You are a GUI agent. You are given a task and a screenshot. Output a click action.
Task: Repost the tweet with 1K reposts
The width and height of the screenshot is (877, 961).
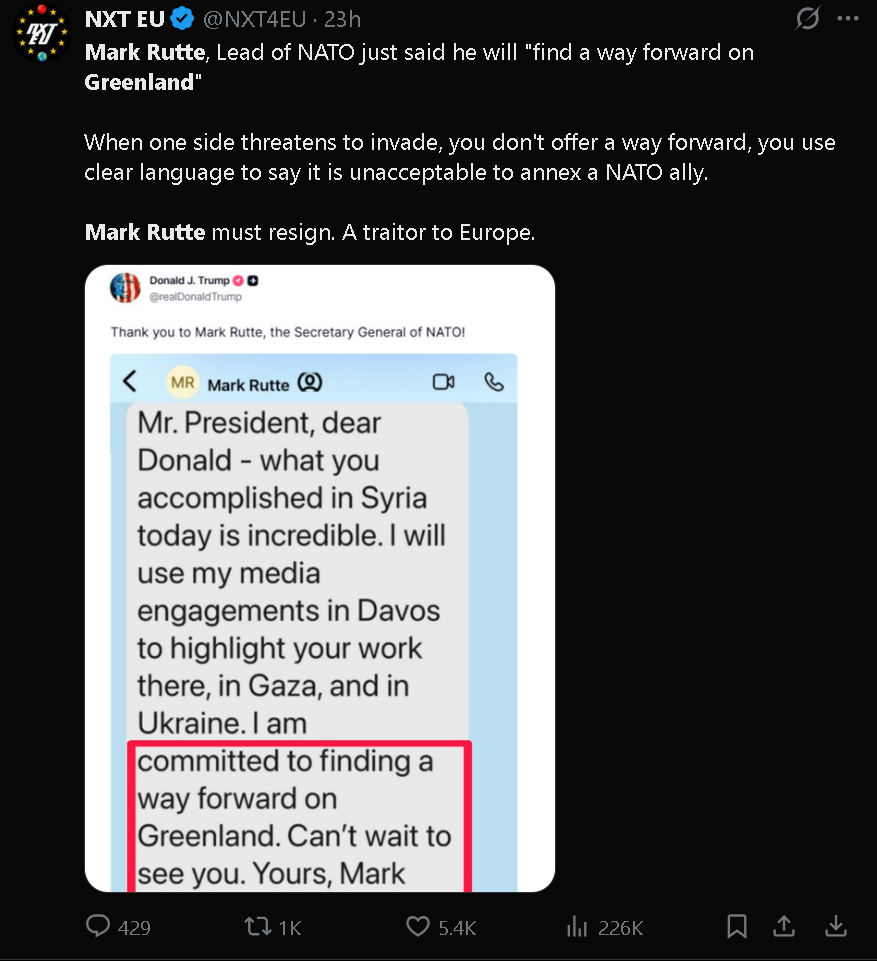click(258, 927)
